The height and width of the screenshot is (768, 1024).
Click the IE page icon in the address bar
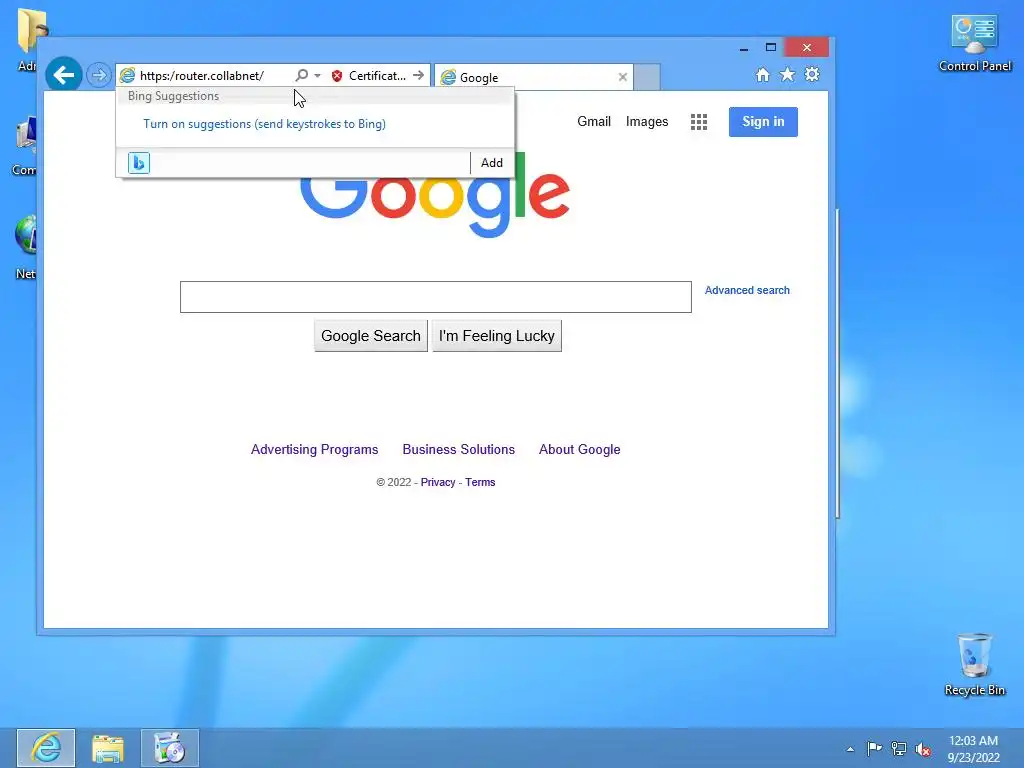128,76
